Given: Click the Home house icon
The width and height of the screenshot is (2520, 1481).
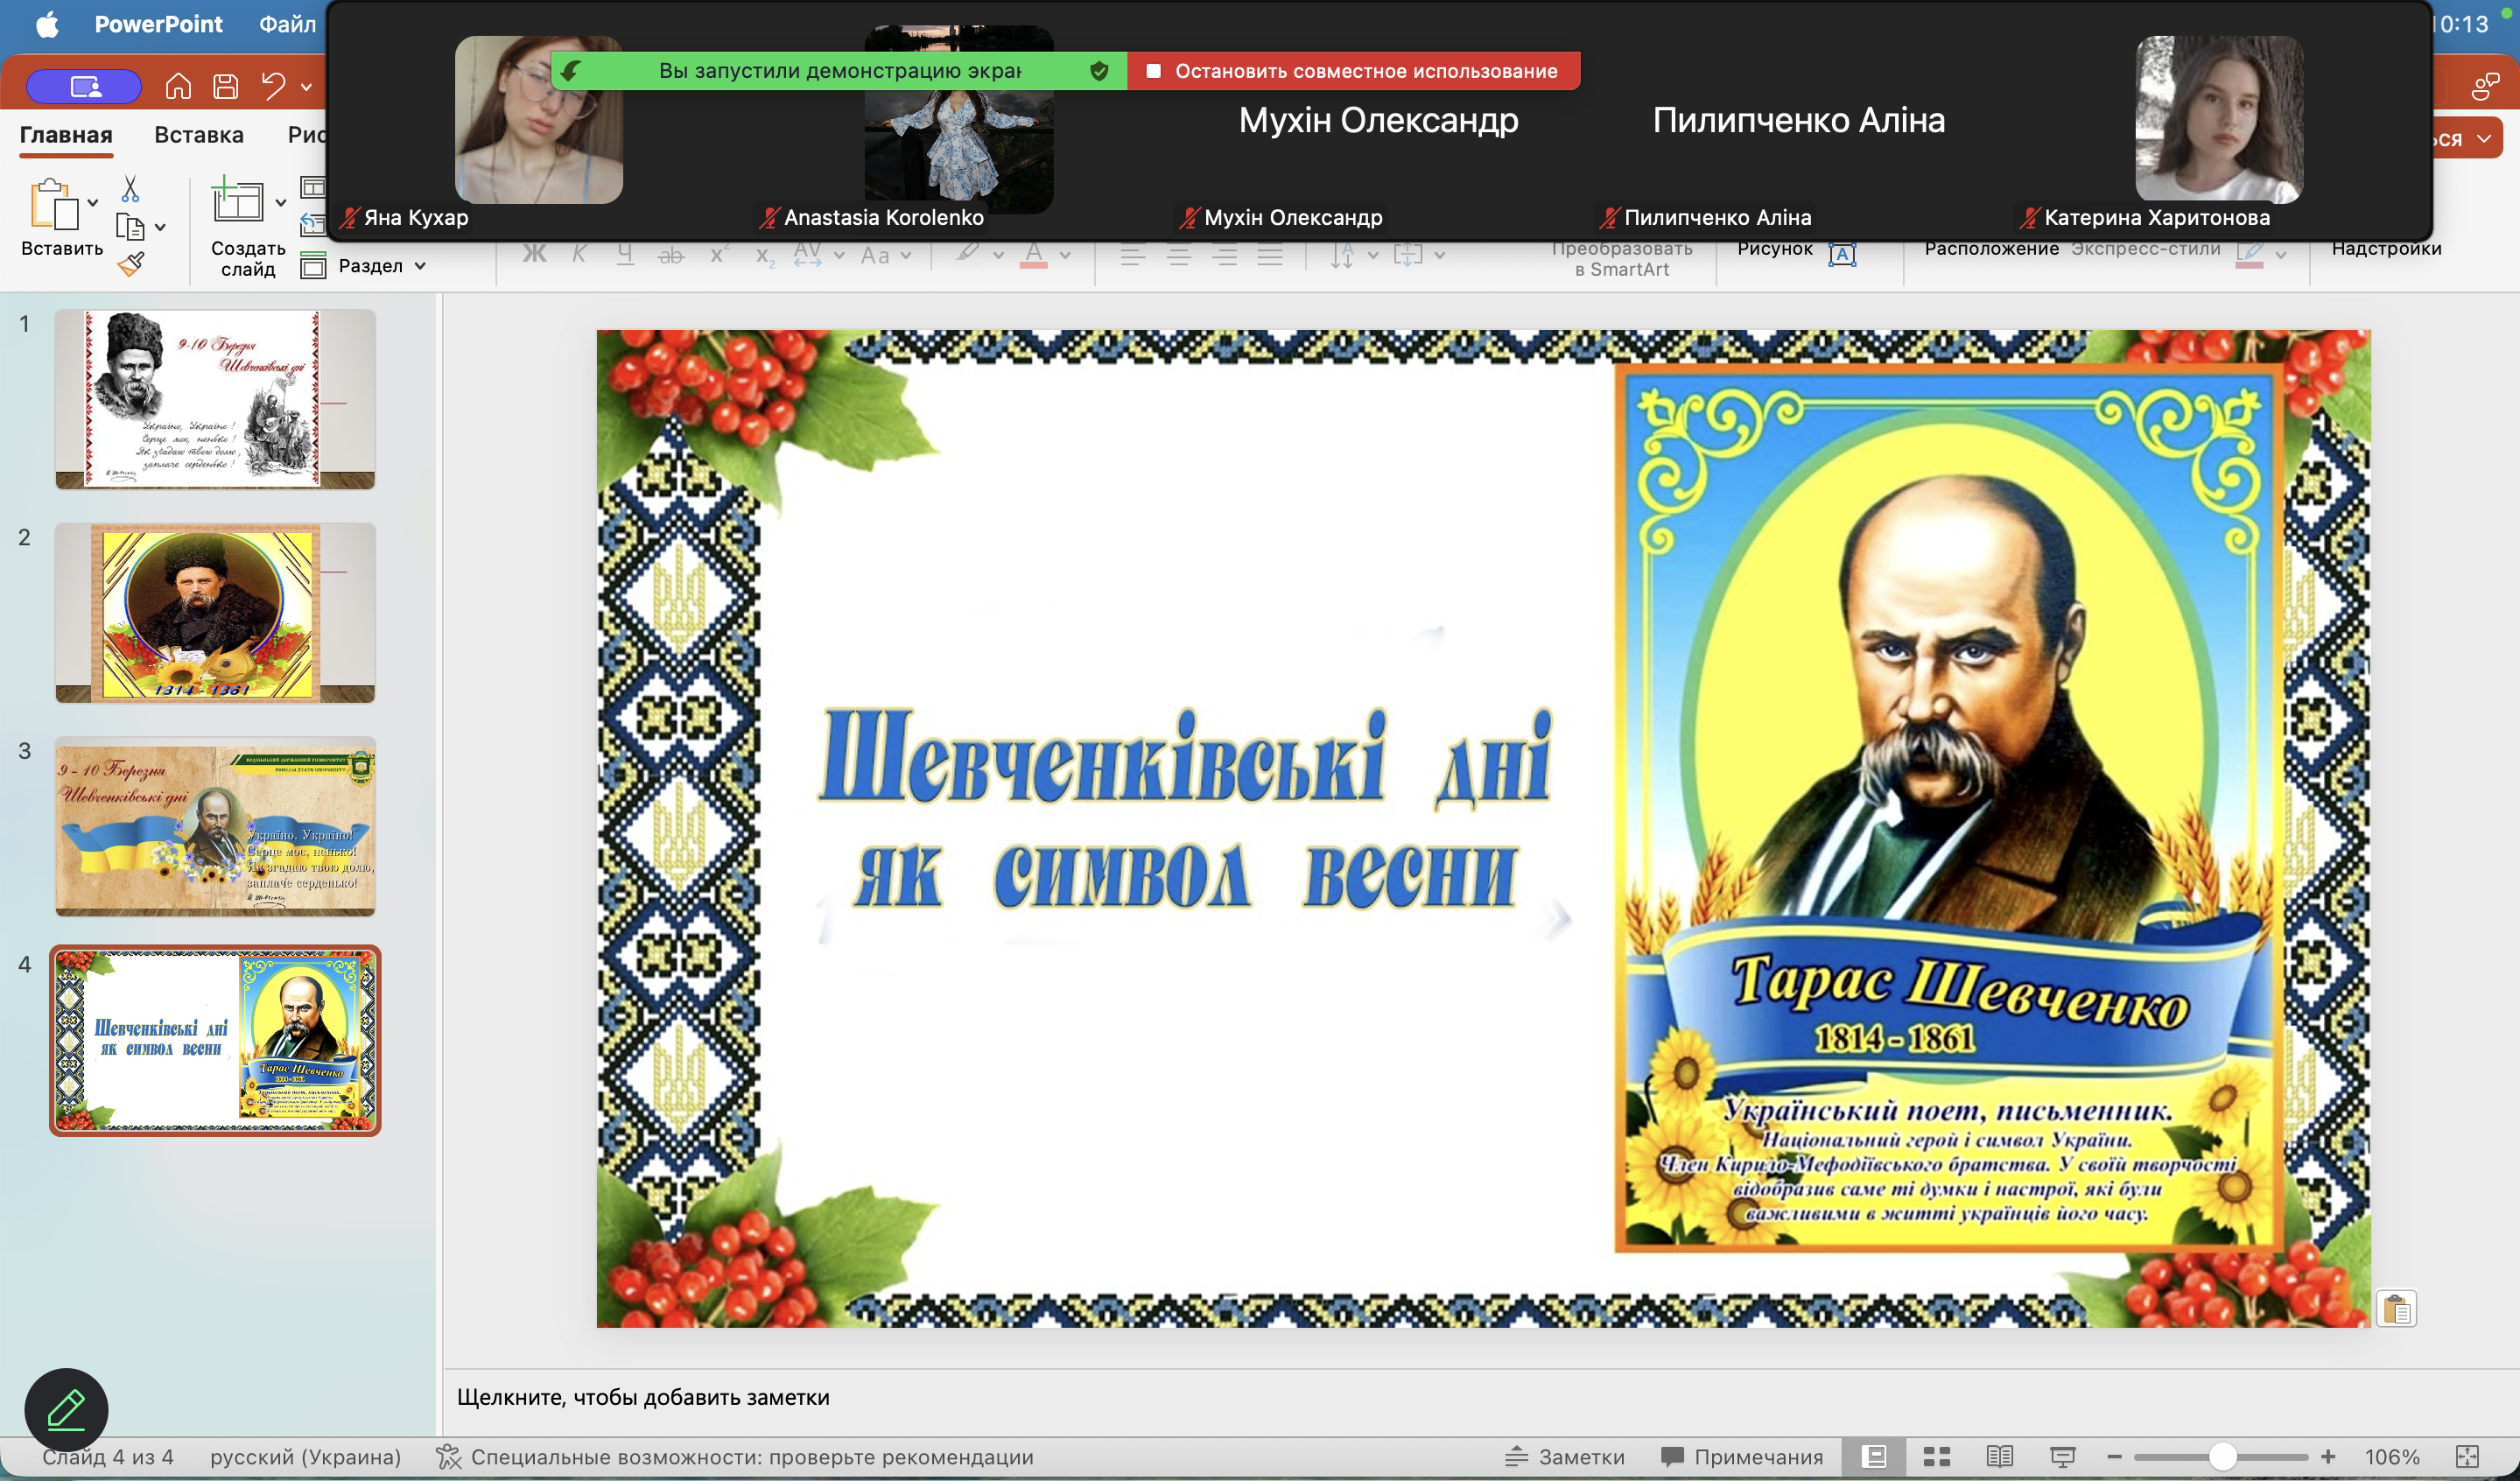Looking at the screenshot, I should tap(178, 87).
